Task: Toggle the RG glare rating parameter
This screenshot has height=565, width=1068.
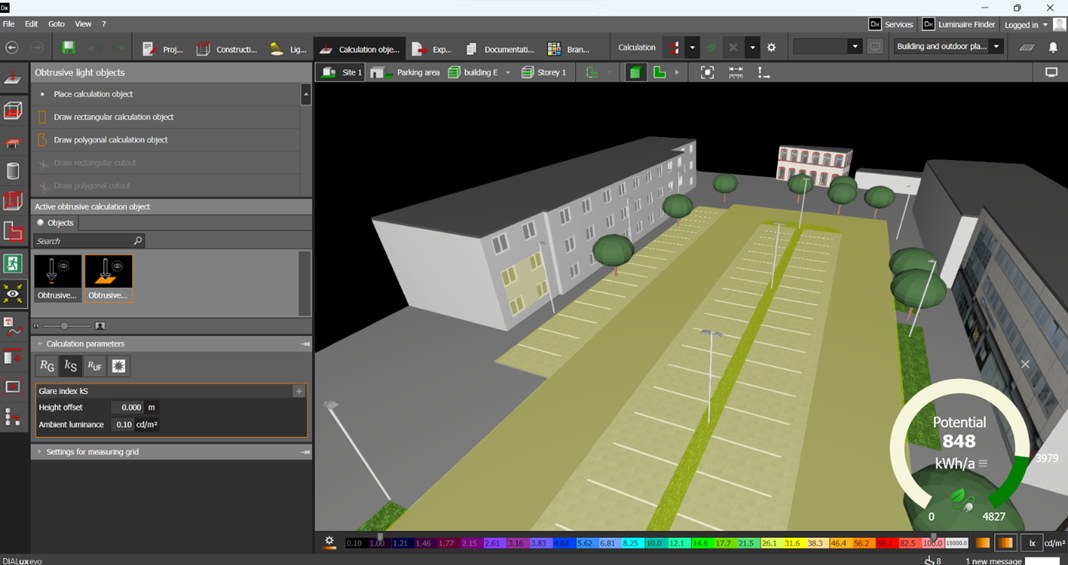Action: [47, 366]
